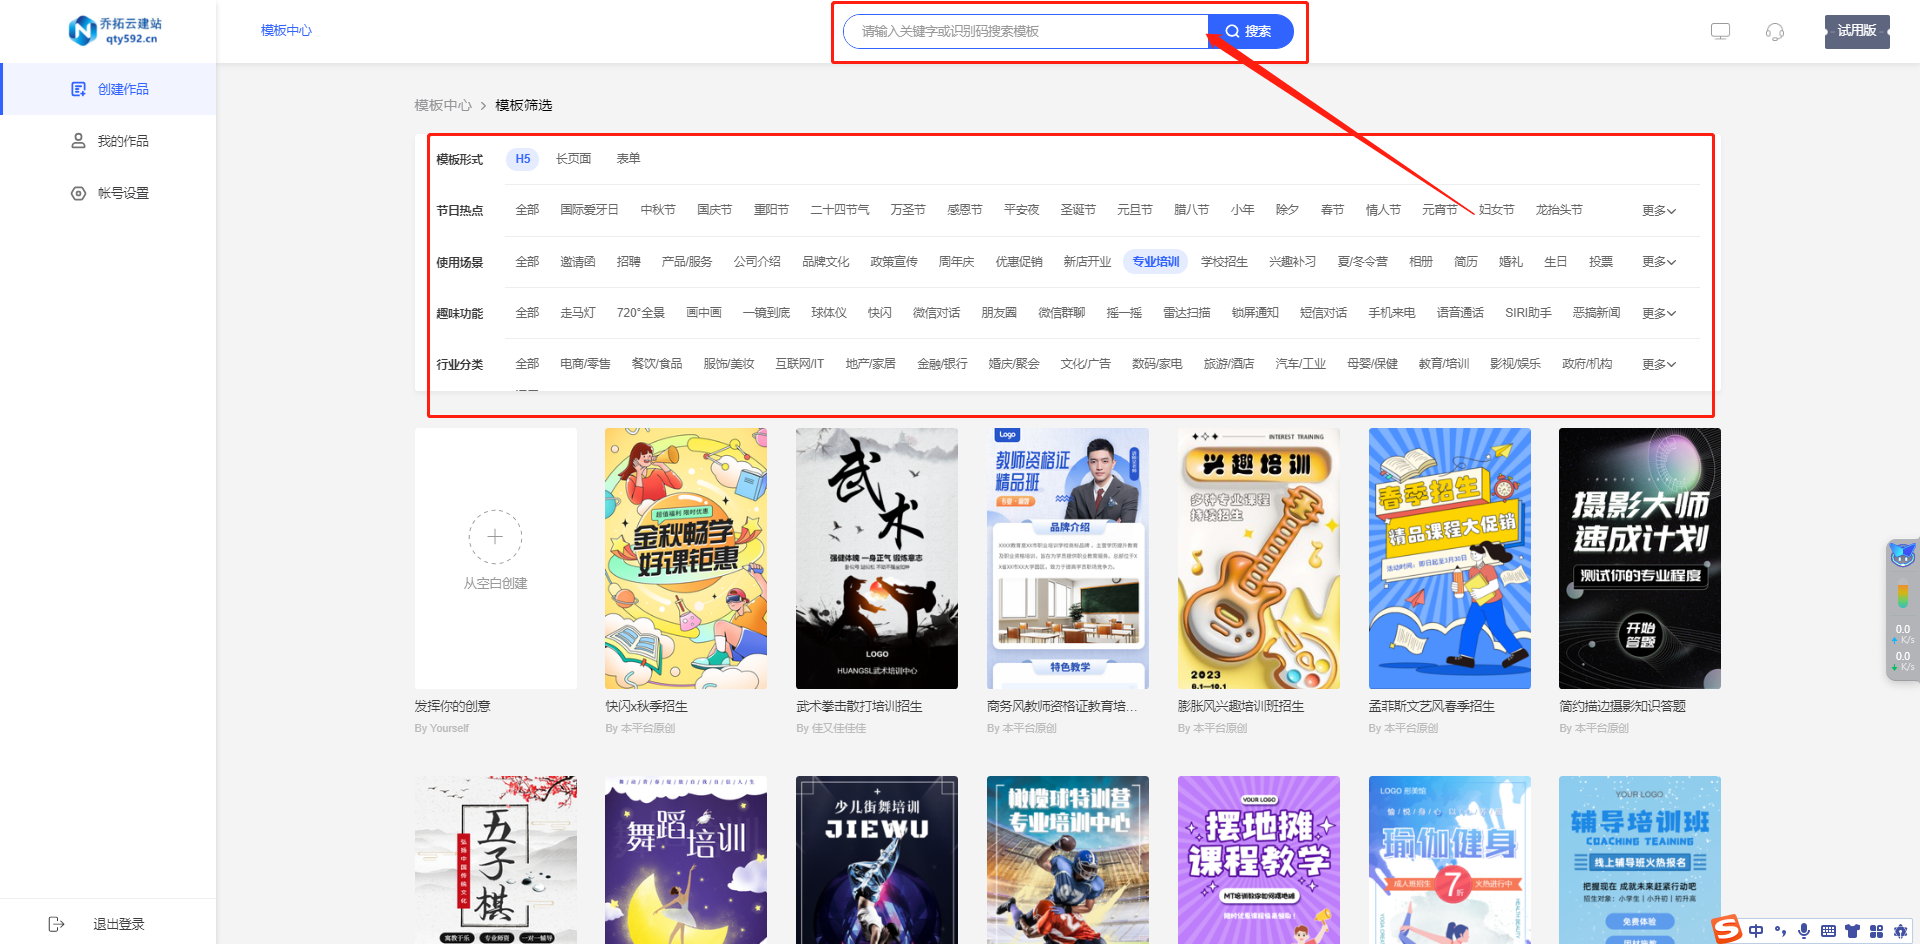Select the 长页面 template format
Viewport: 1920px width, 944px height.
point(573,159)
